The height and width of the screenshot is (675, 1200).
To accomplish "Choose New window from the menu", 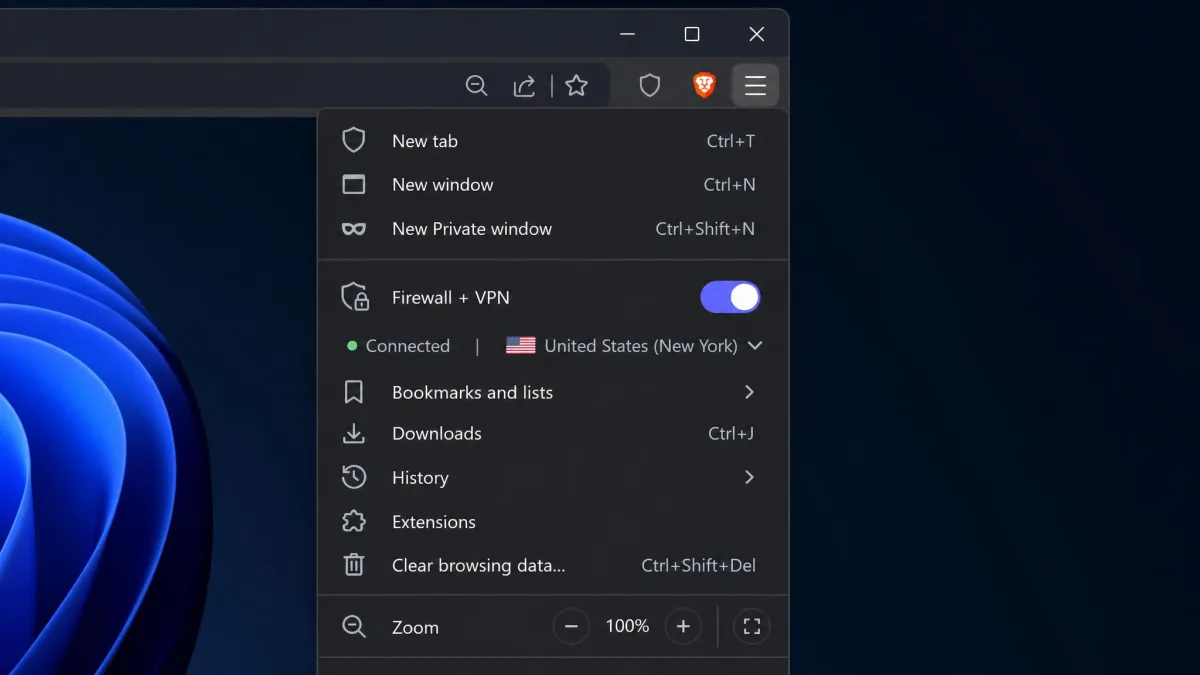I will pyautogui.click(x=553, y=185).
